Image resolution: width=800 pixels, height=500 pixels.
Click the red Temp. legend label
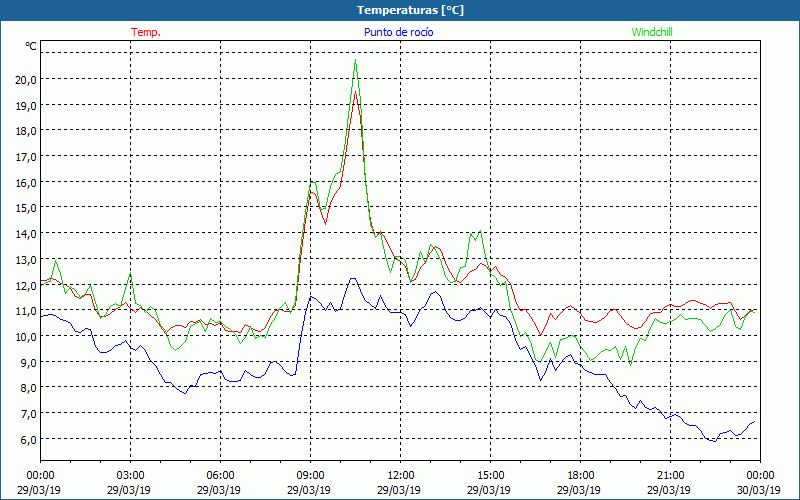click(146, 32)
